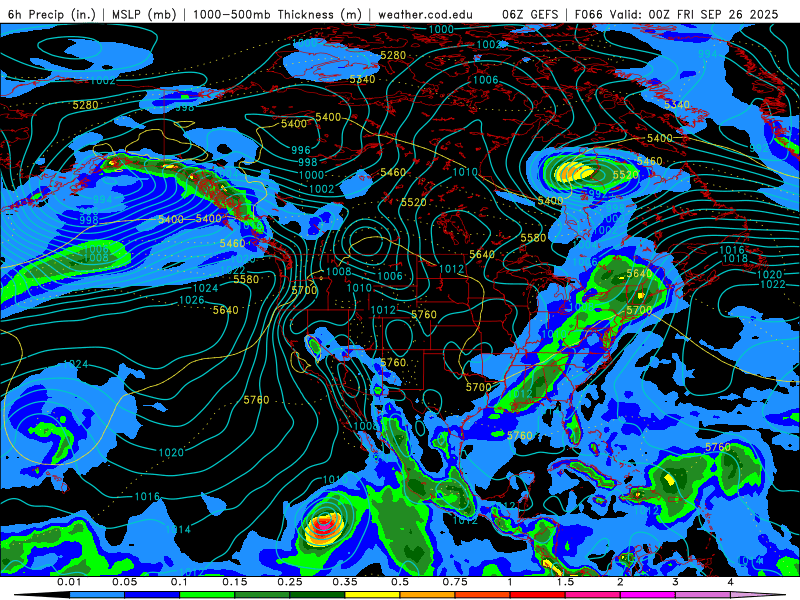This screenshot has height=600, width=800.
Task: Click the yellow precipitation maximum near Hudson Bay
Action: tap(574, 172)
